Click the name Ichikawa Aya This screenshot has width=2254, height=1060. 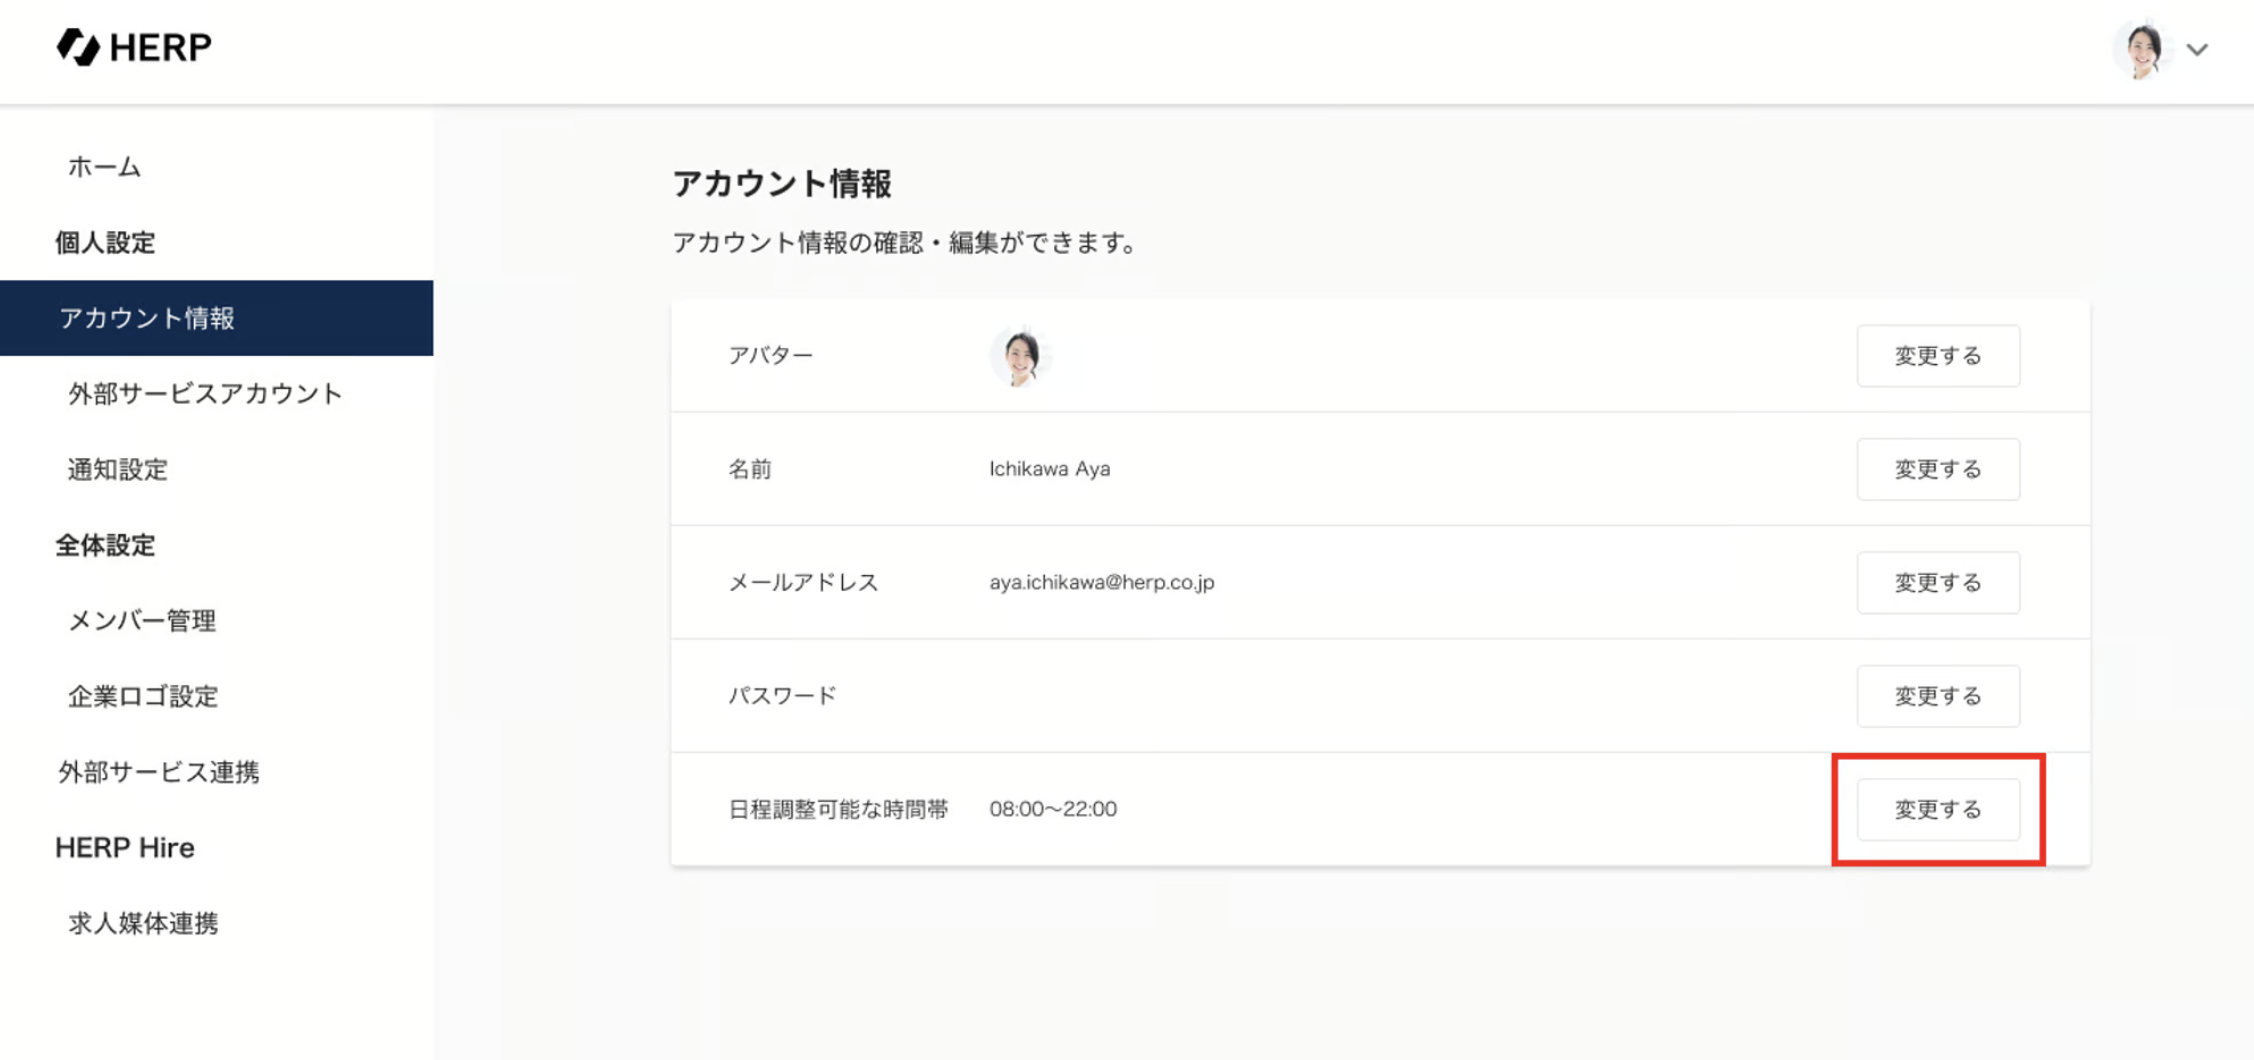click(x=1049, y=469)
